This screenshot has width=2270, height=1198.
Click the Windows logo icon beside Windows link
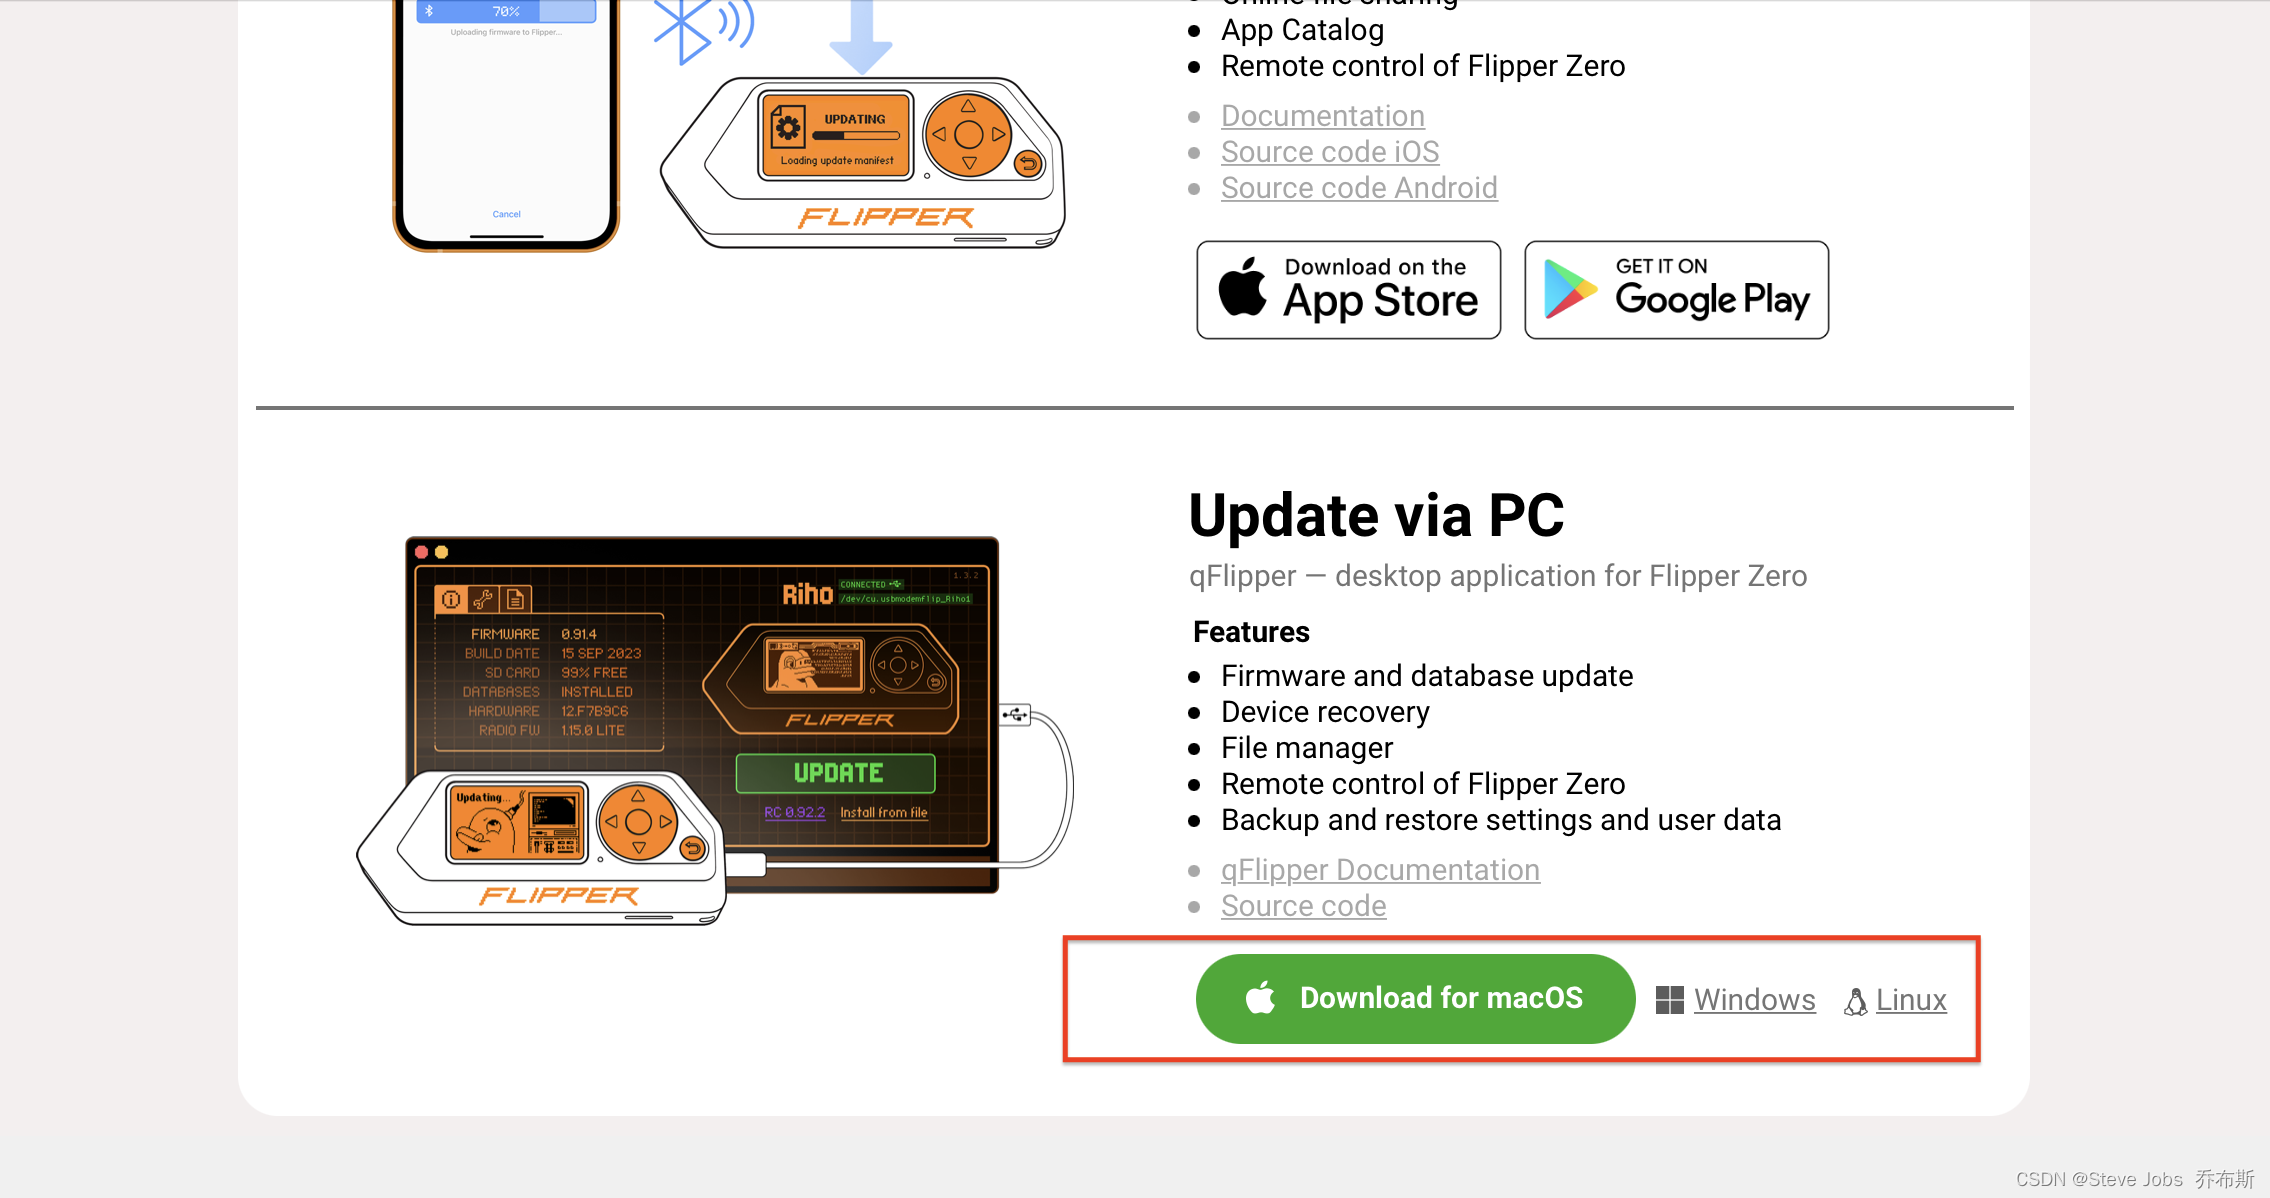tap(1669, 1000)
